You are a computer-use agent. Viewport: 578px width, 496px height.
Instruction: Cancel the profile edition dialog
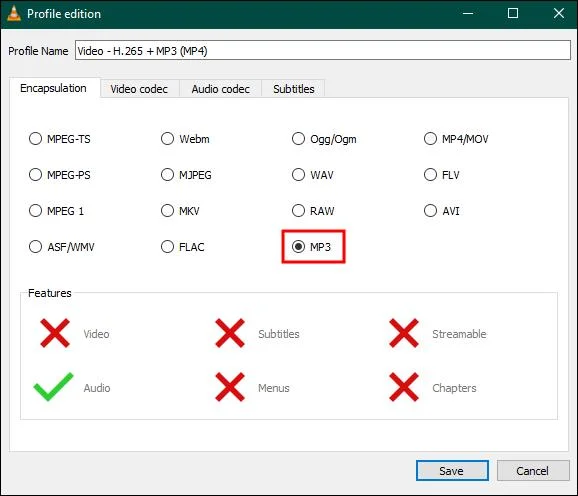coord(533,471)
